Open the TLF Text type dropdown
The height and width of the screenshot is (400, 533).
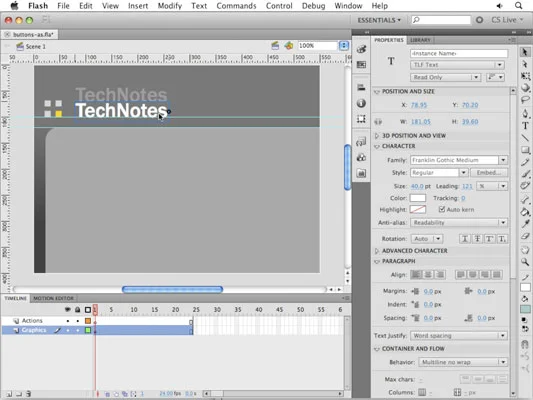(x=457, y=65)
